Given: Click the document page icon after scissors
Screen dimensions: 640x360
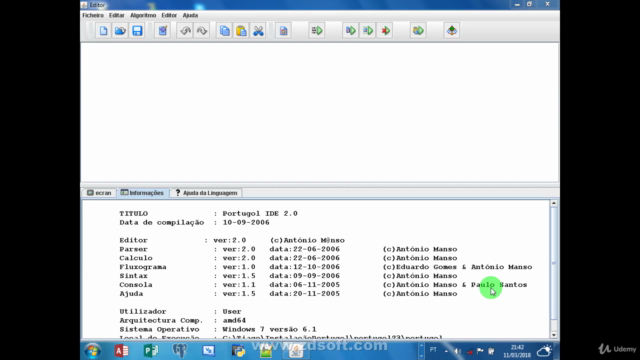Looking at the screenshot, I should click(283, 31).
